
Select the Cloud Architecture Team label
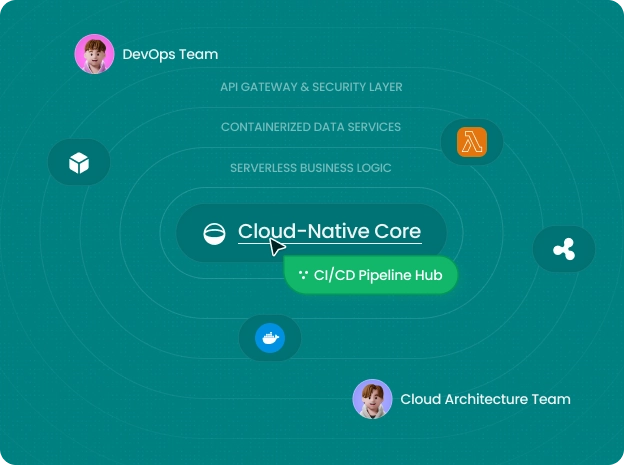[486, 399]
